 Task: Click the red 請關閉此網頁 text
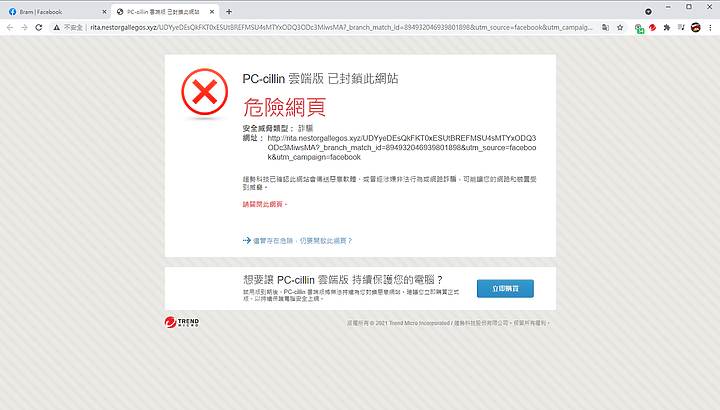pyautogui.click(x=264, y=204)
